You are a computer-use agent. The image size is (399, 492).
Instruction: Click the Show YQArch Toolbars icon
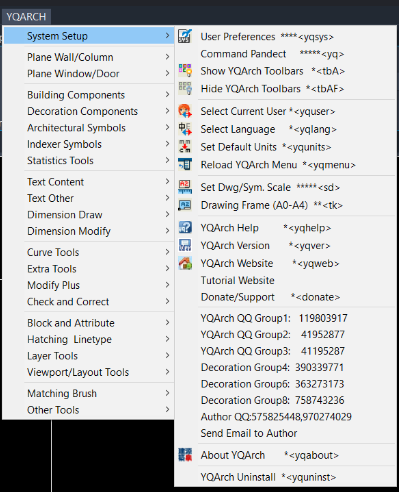[x=185, y=71]
